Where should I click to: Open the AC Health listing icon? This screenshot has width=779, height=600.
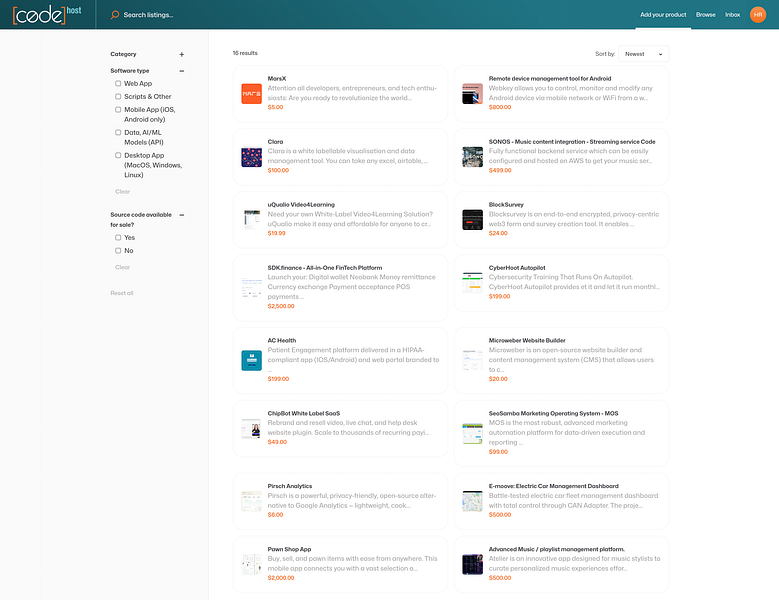(x=251, y=360)
